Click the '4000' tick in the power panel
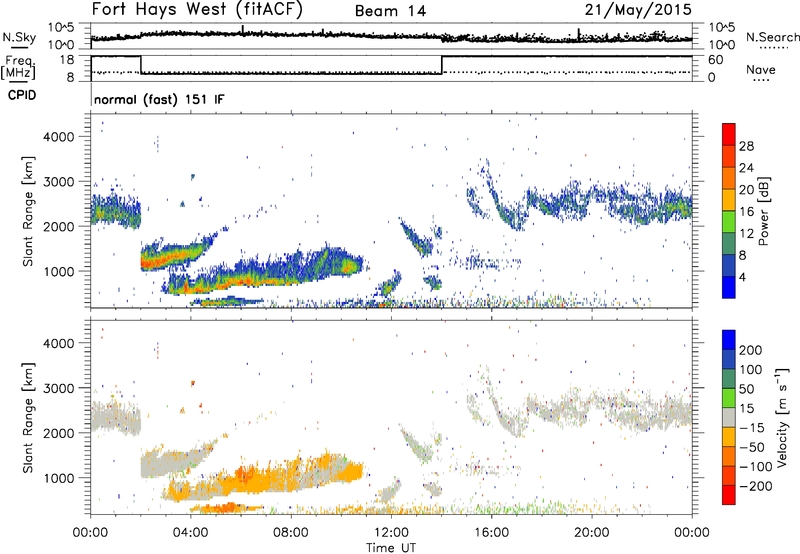Screen dimensions: 800x554 59,136
